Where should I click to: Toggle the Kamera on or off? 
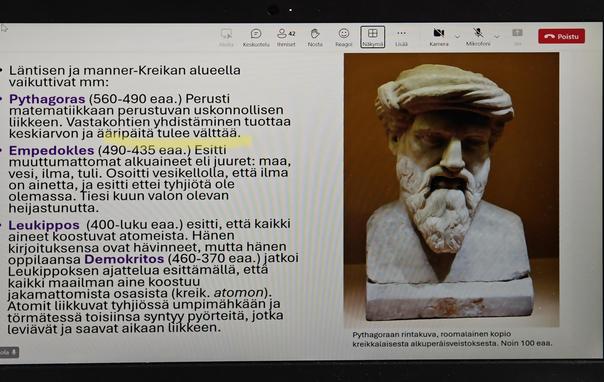point(439,38)
